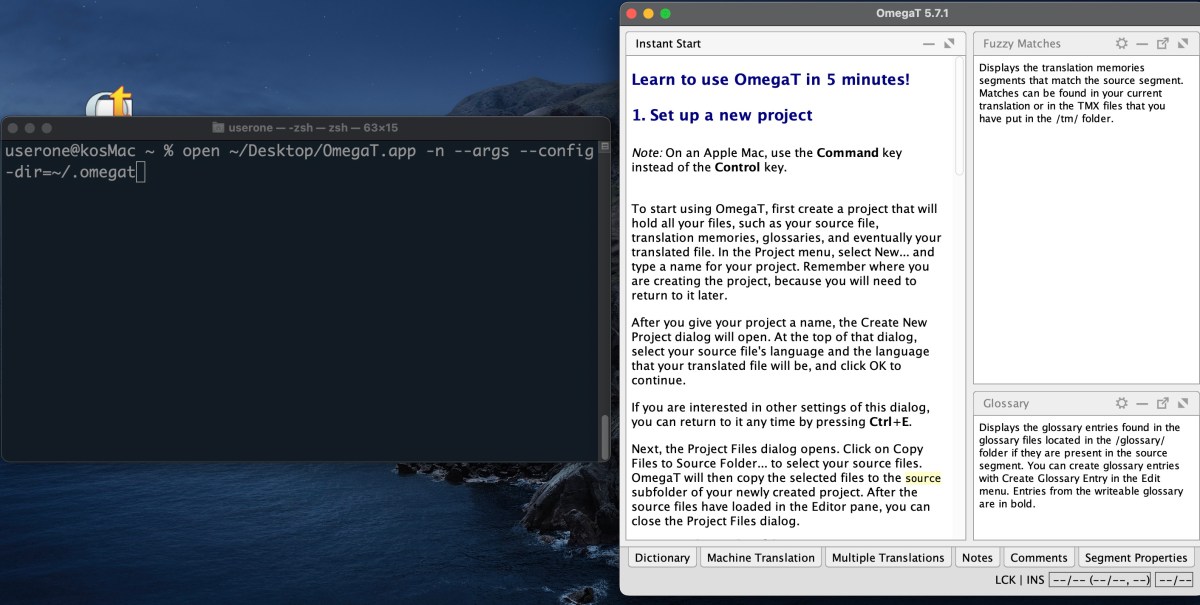
Task: Undock the Glossary pane
Action: coord(1162,404)
